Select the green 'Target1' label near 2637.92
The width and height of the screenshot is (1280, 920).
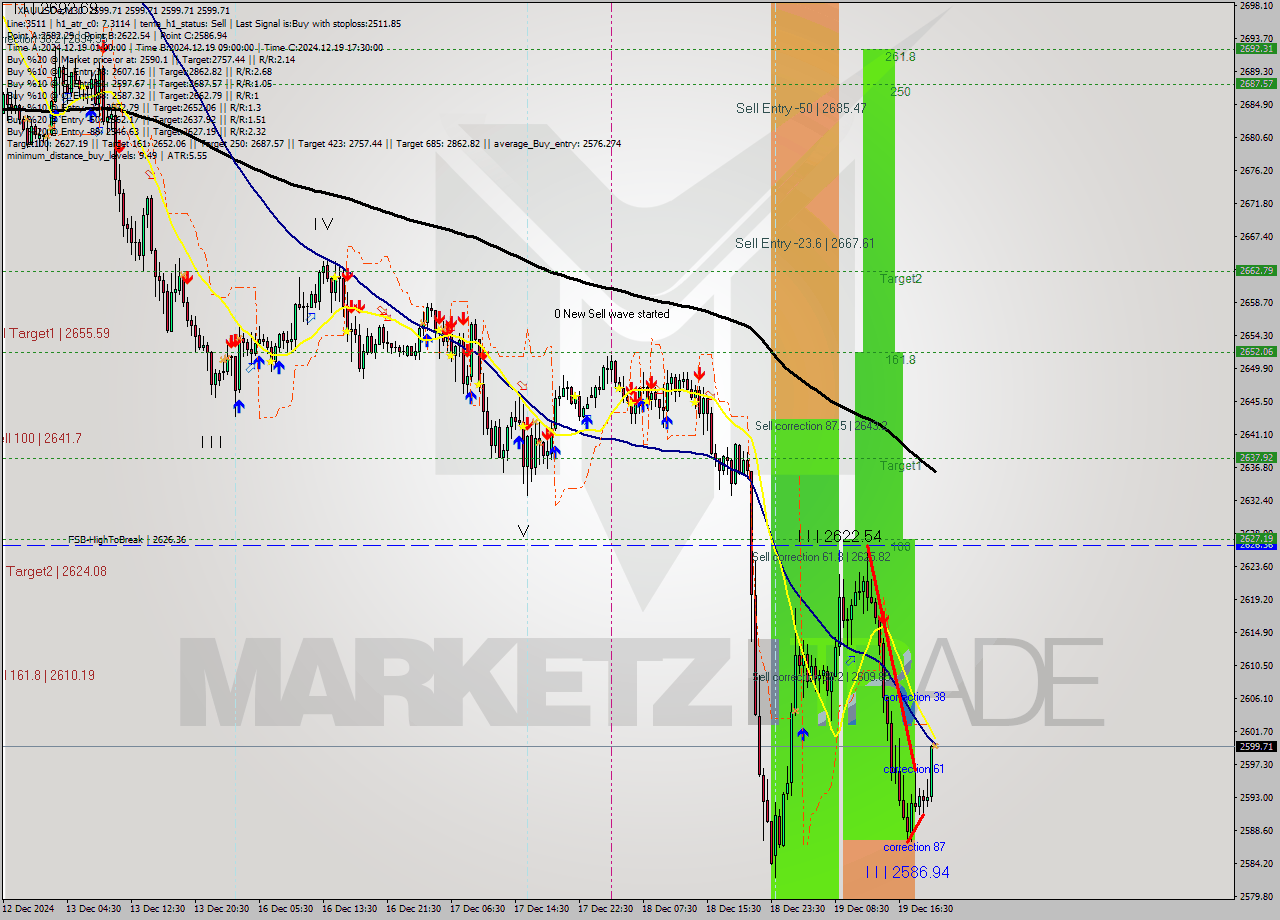[901, 466]
